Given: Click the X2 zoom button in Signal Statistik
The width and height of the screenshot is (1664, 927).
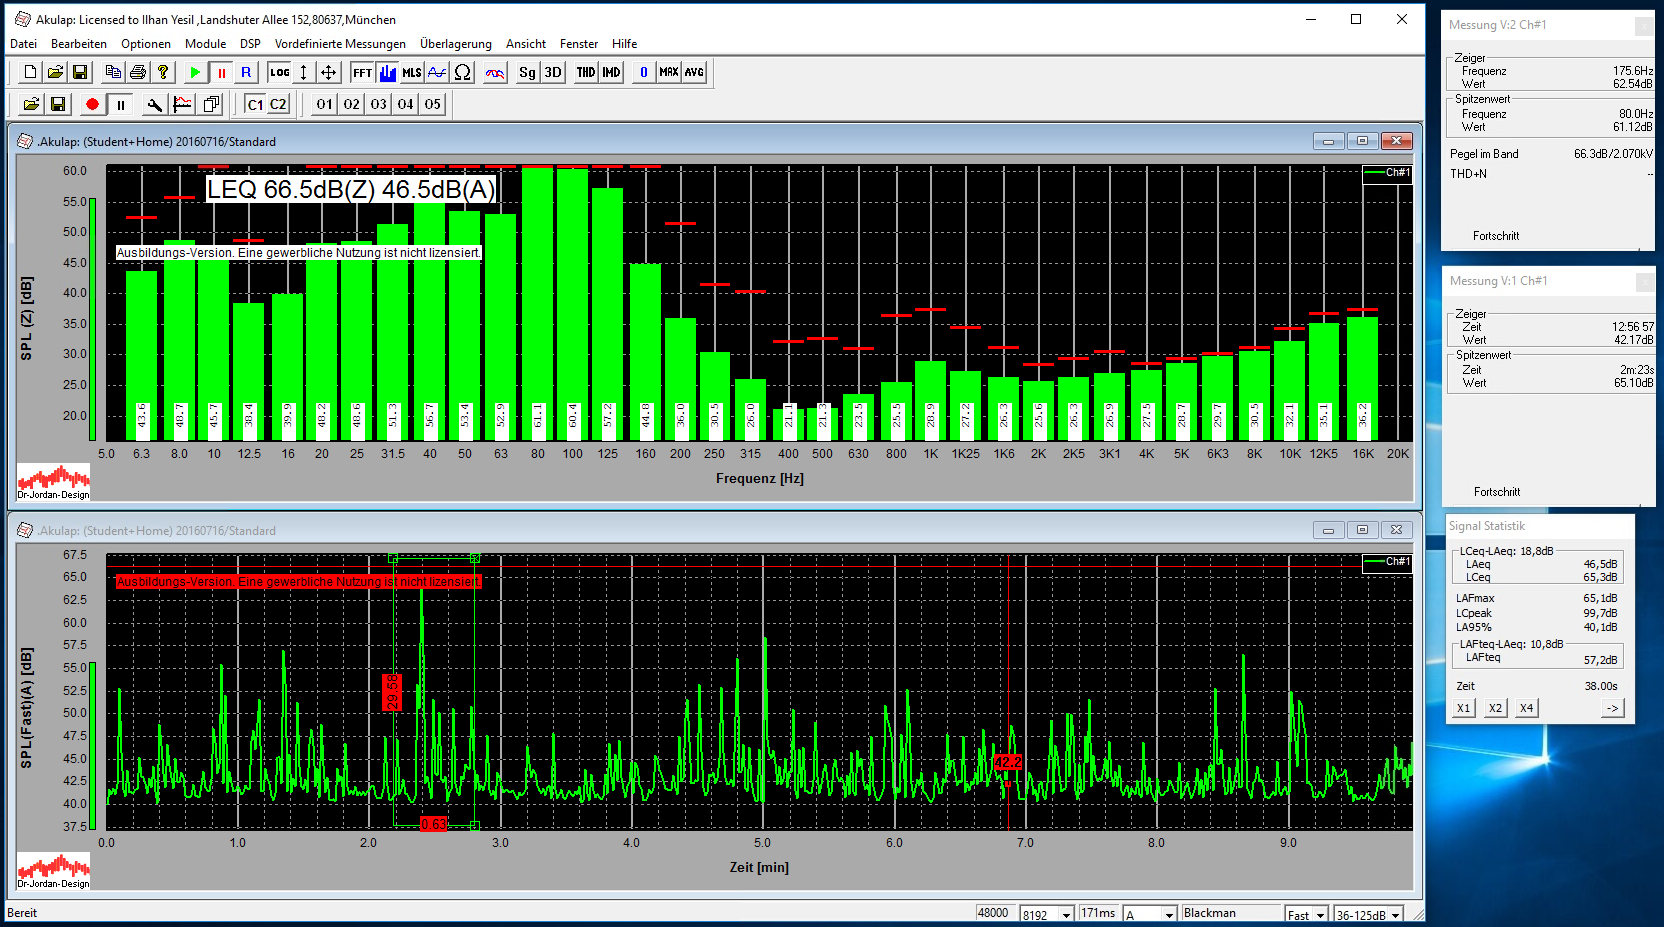Looking at the screenshot, I should click(x=1495, y=708).
